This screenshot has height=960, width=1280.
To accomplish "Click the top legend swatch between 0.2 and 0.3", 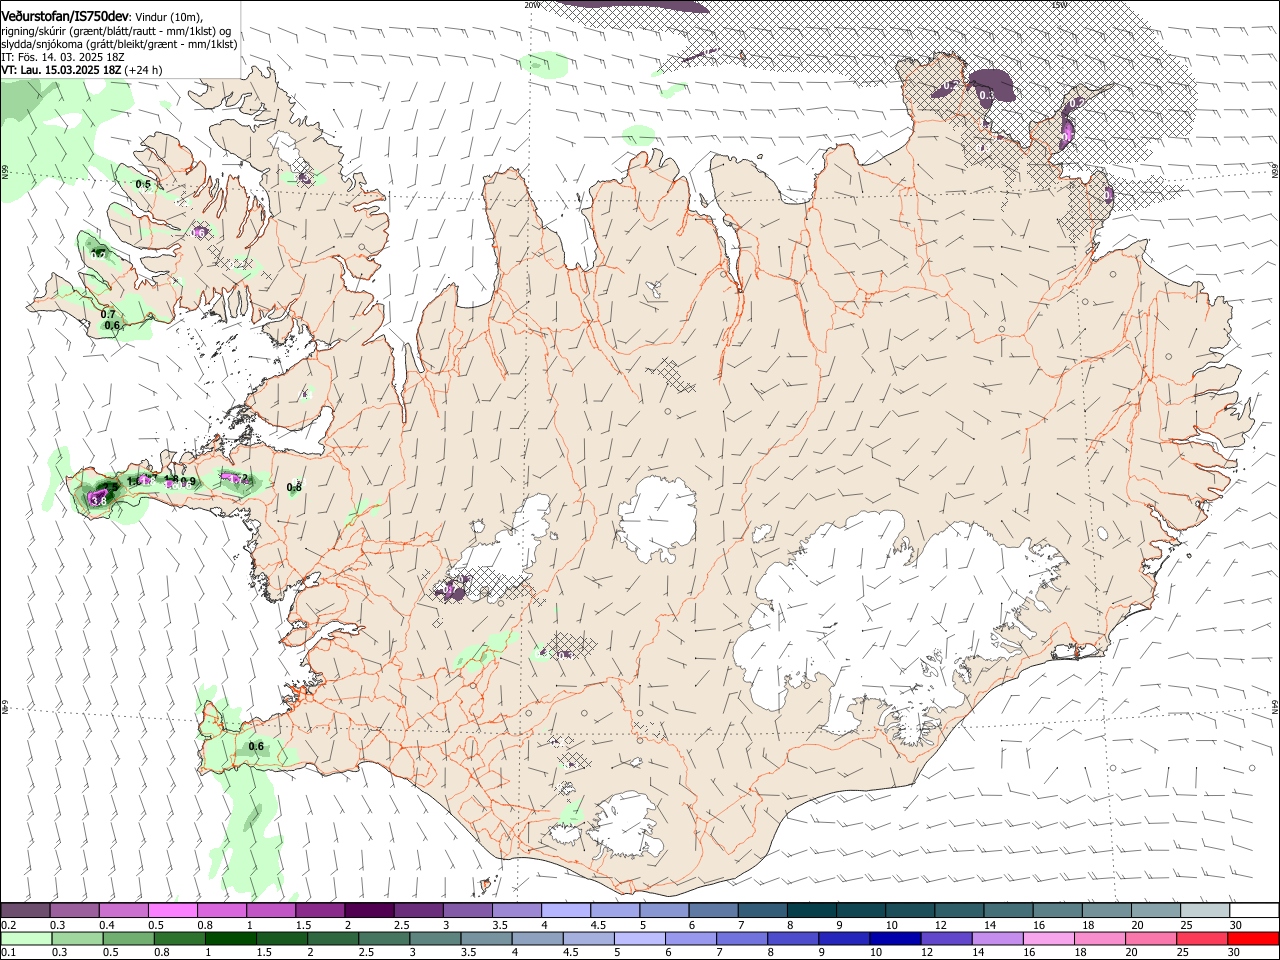I will point(26,911).
